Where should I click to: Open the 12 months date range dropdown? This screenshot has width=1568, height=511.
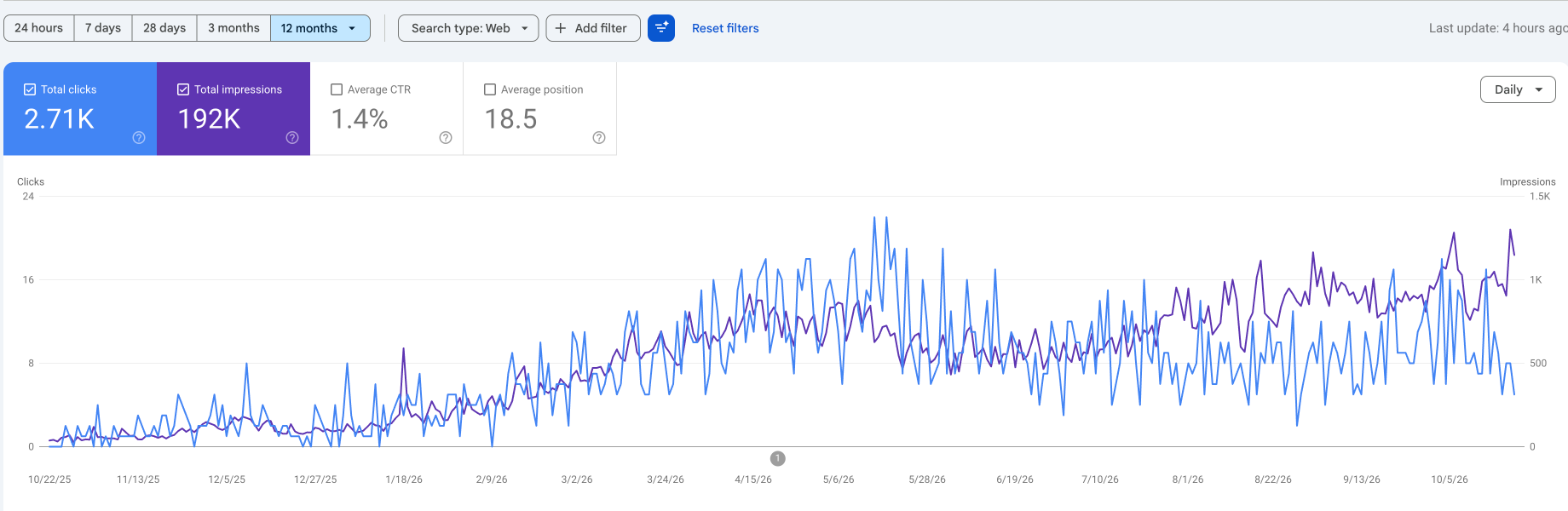click(320, 28)
